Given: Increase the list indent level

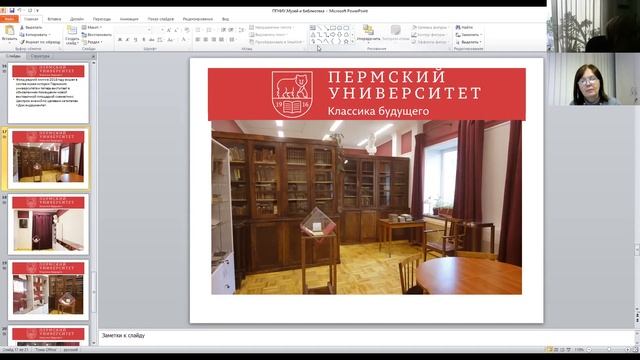Looking at the screenshot, I should pos(231,30).
